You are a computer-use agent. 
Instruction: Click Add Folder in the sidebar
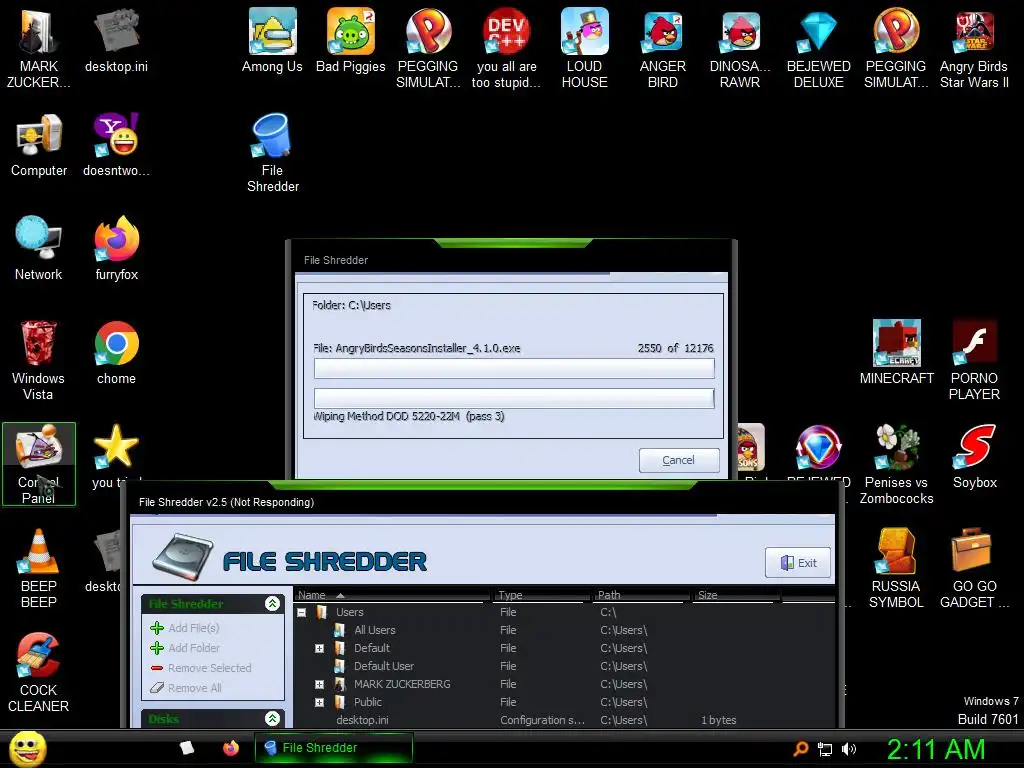pos(185,648)
